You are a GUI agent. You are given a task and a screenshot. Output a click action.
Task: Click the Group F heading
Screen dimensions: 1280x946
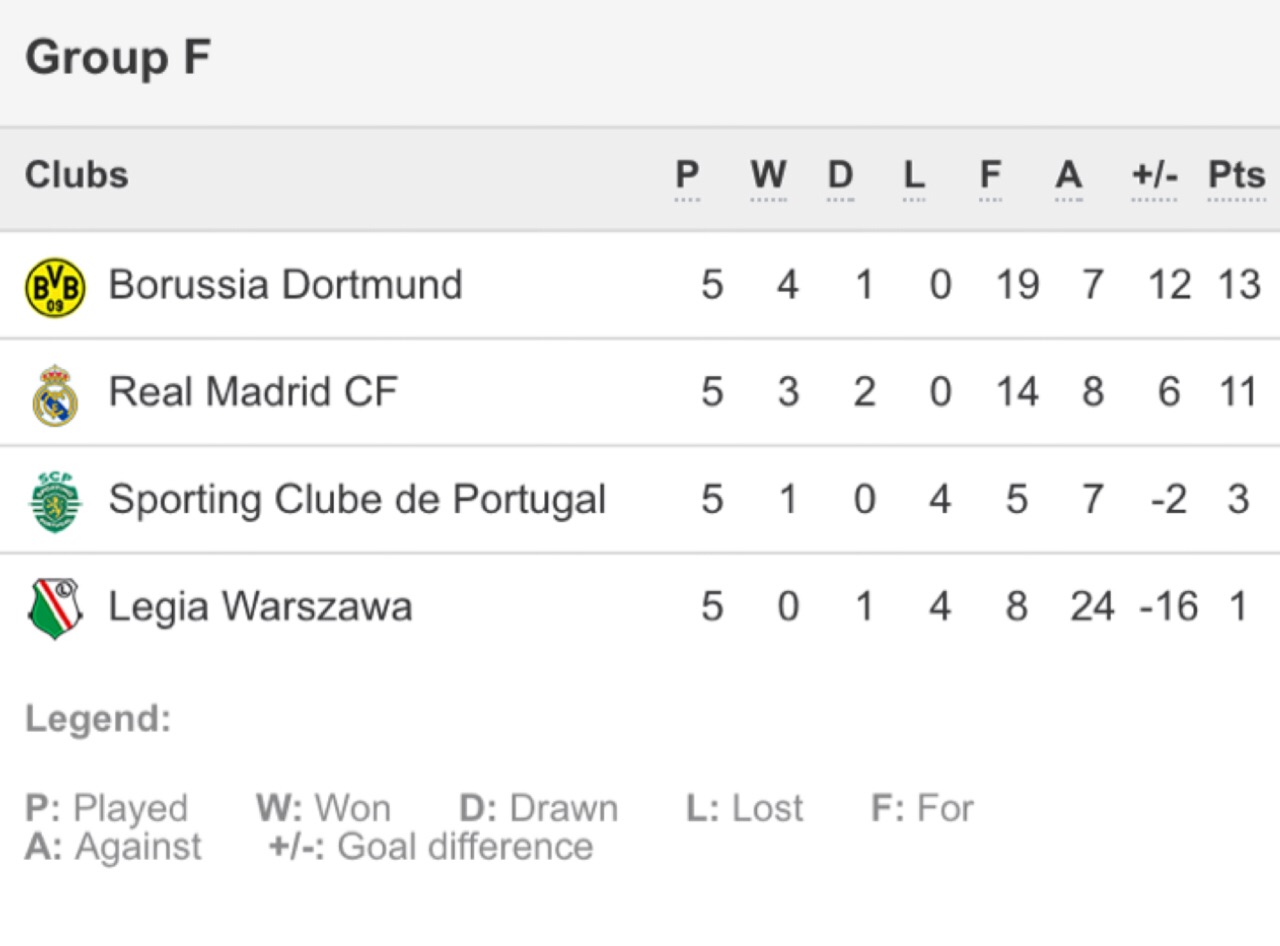point(118,57)
